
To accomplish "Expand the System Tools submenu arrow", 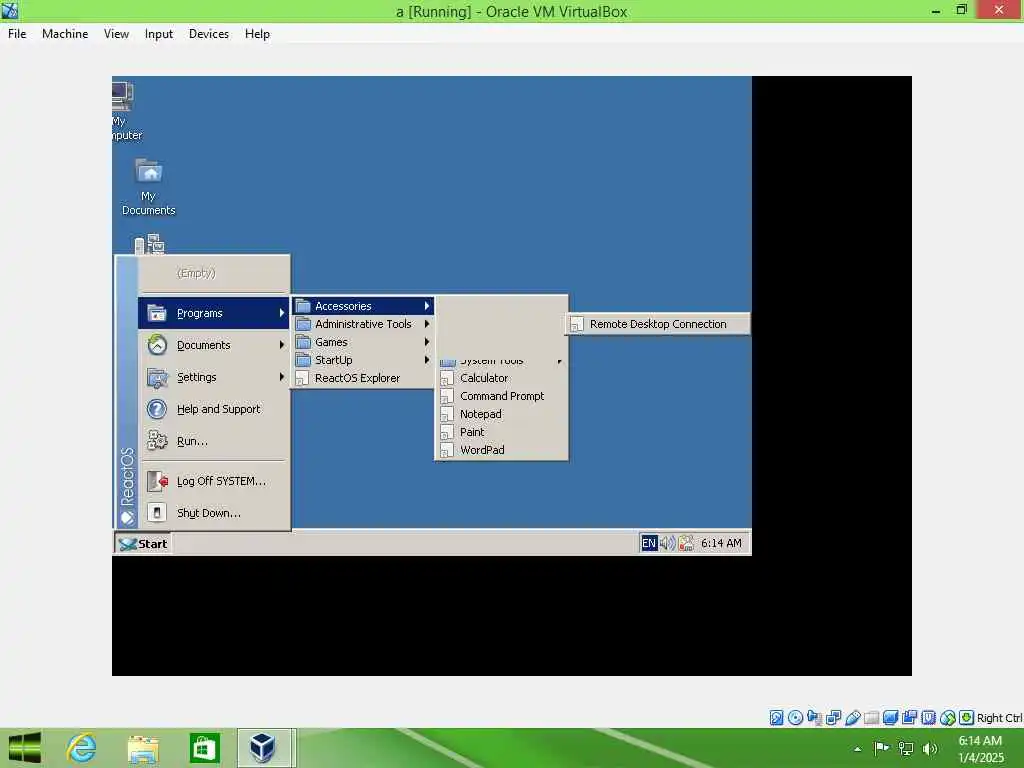I will [560, 362].
